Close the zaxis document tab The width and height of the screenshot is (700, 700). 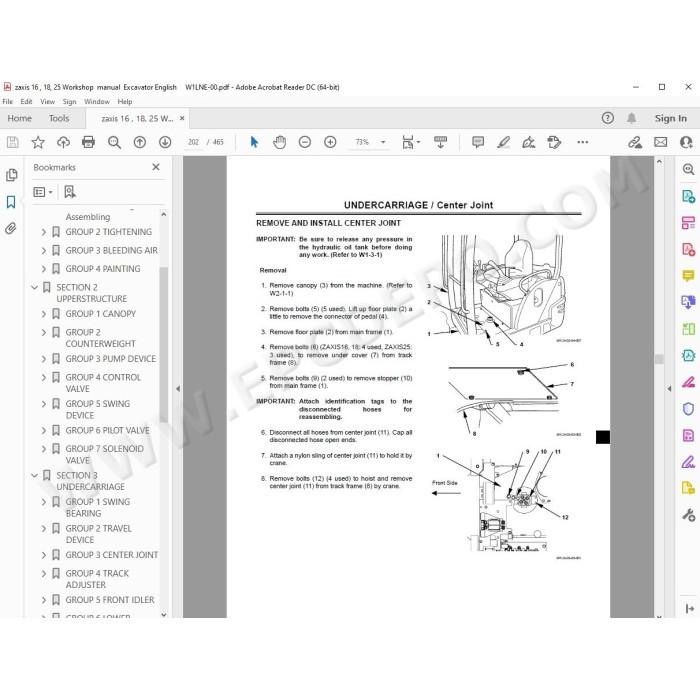point(182,118)
